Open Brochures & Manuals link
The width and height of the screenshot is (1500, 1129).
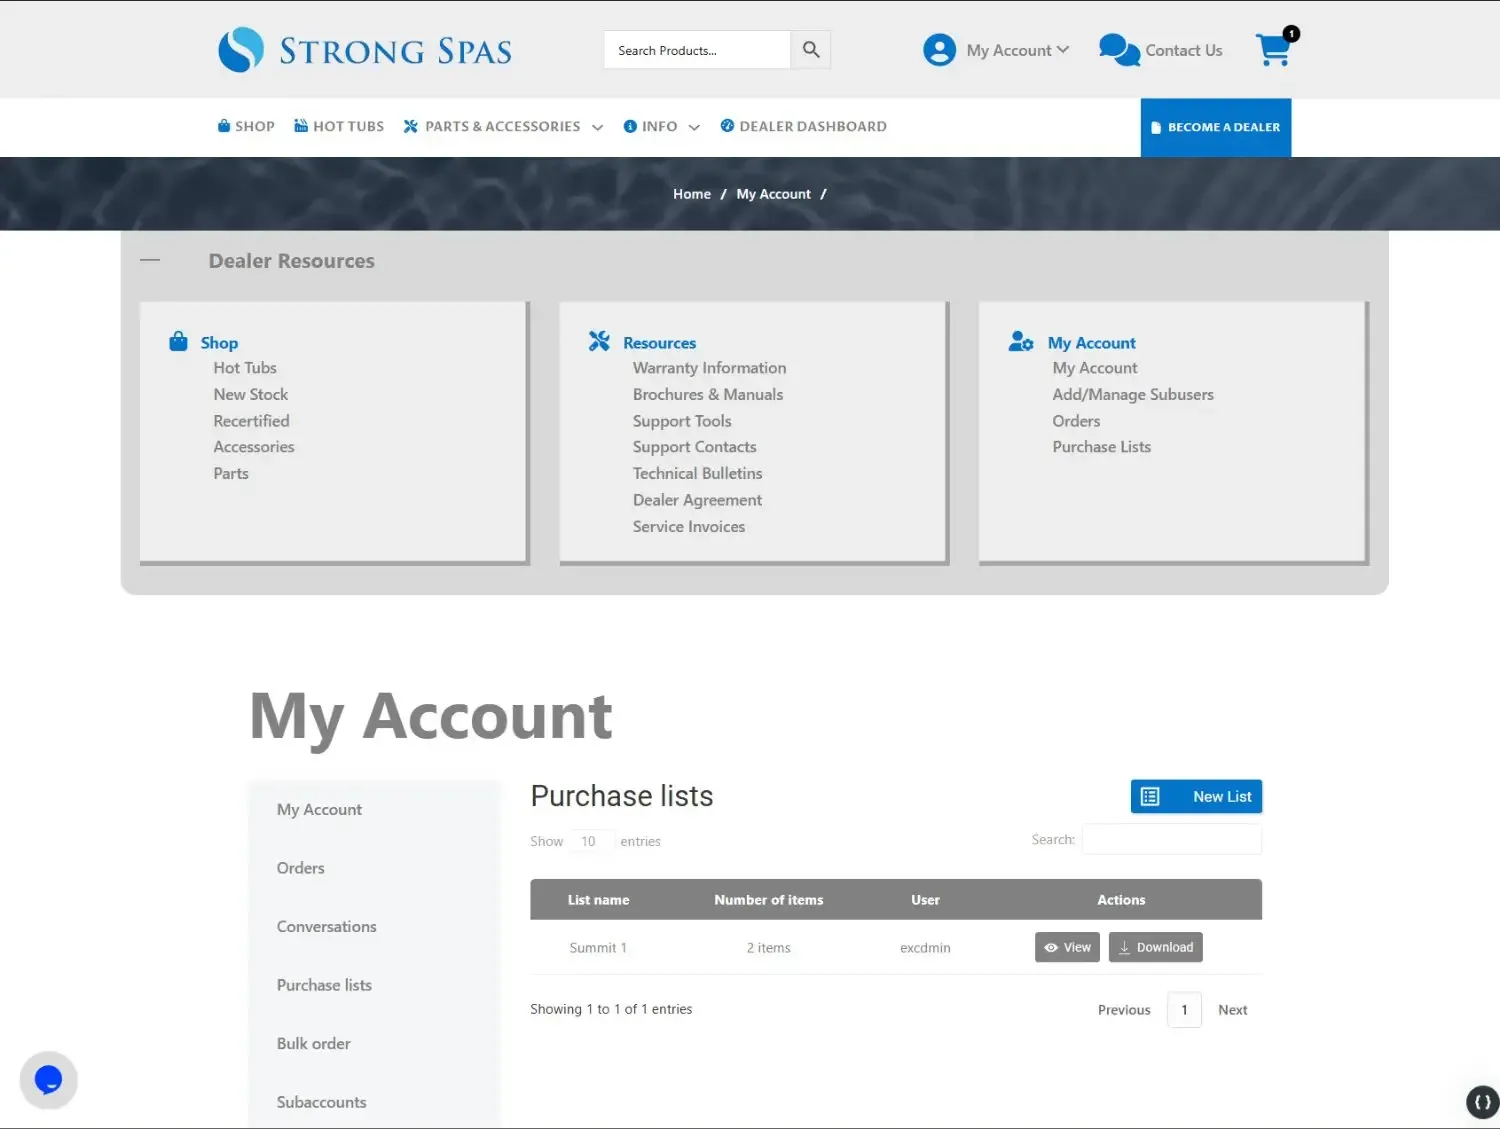pos(708,394)
